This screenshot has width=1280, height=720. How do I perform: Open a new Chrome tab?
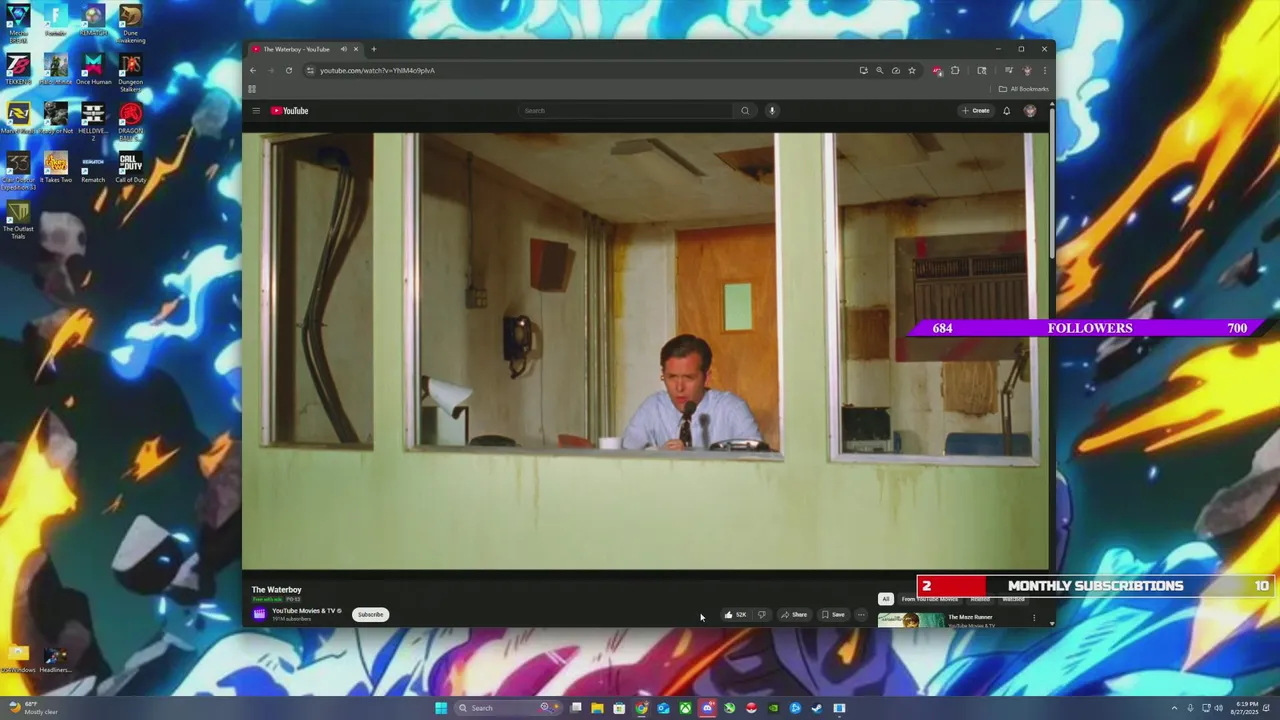pos(374,49)
